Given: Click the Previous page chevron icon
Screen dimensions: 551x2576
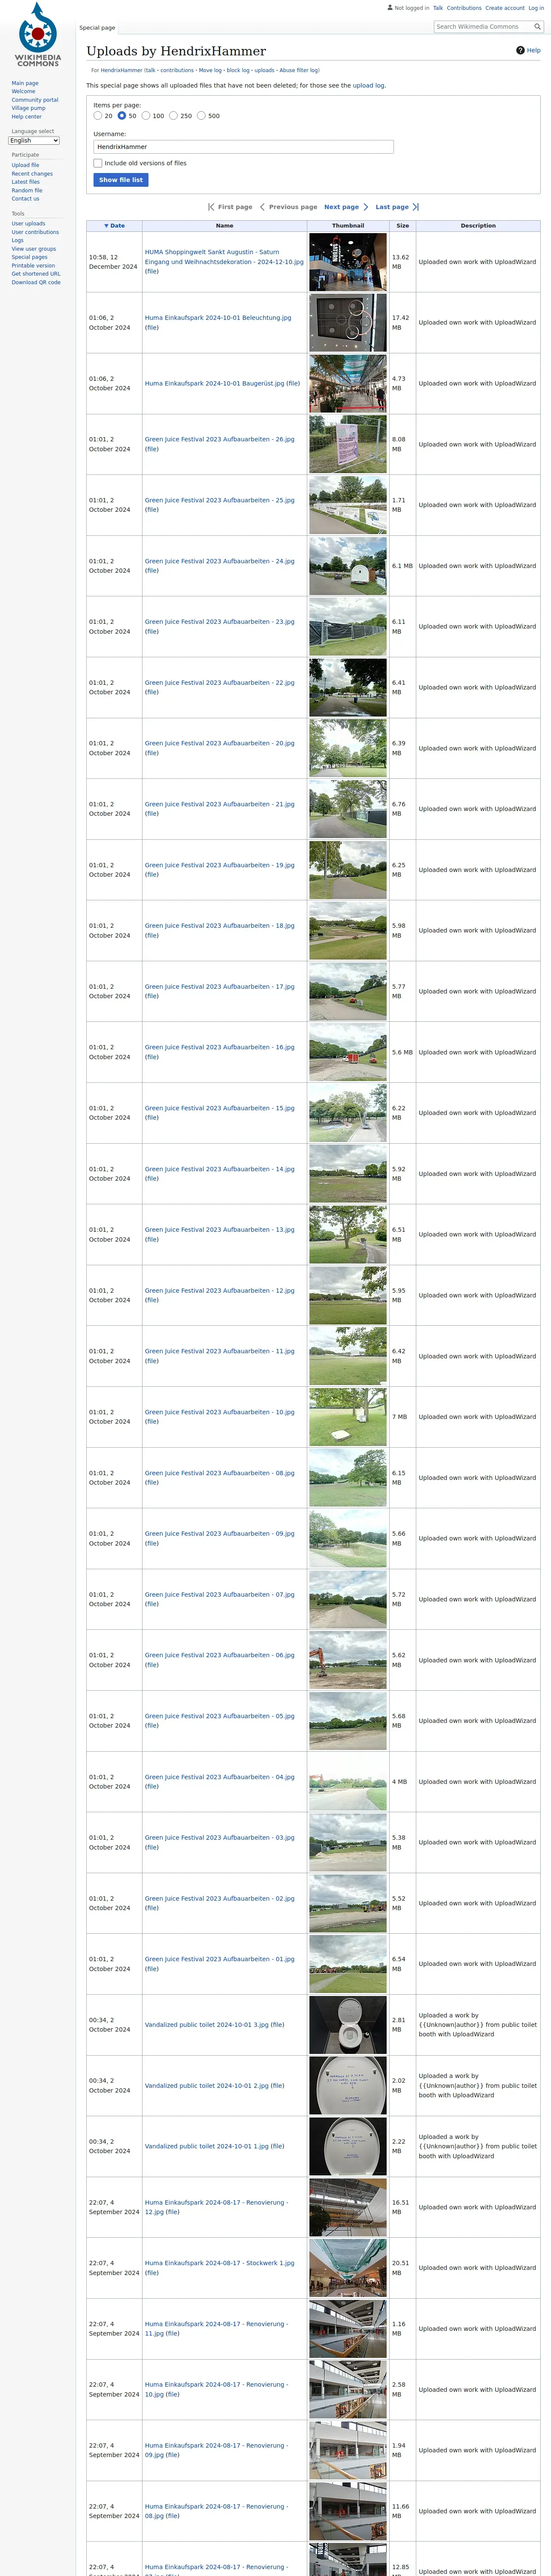Looking at the screenshot, I should 262,207.
